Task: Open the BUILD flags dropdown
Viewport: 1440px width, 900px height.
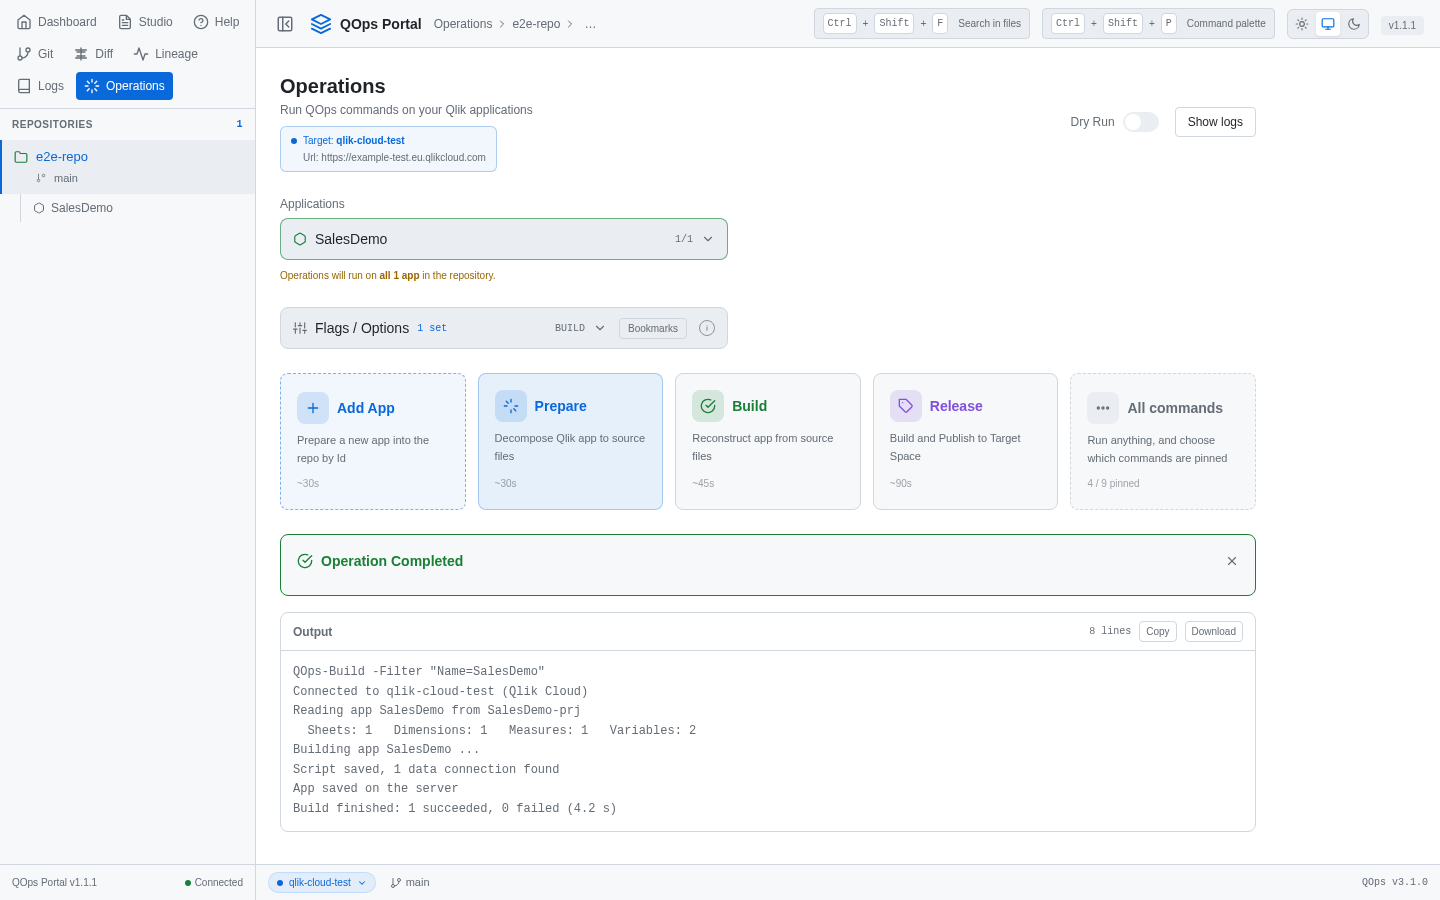Action: point(580,328)
